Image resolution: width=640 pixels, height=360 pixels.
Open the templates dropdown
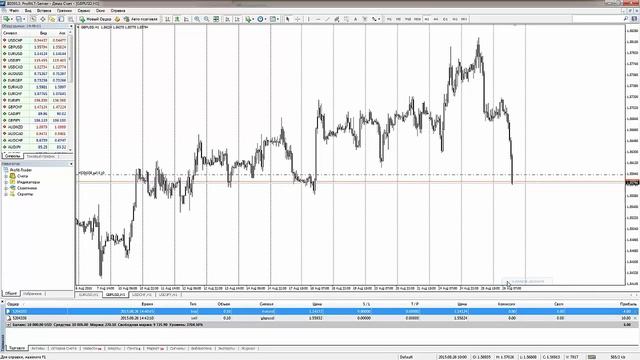274,19
